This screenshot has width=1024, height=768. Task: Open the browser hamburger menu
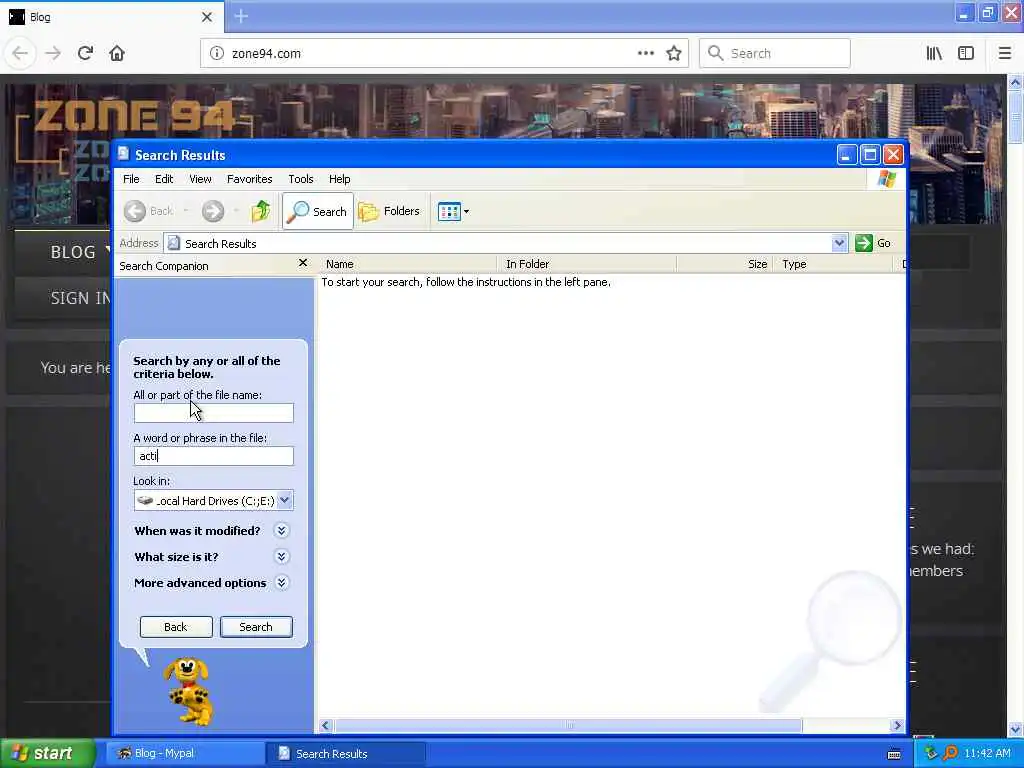pyautogui.click(x=1004, y=54)
